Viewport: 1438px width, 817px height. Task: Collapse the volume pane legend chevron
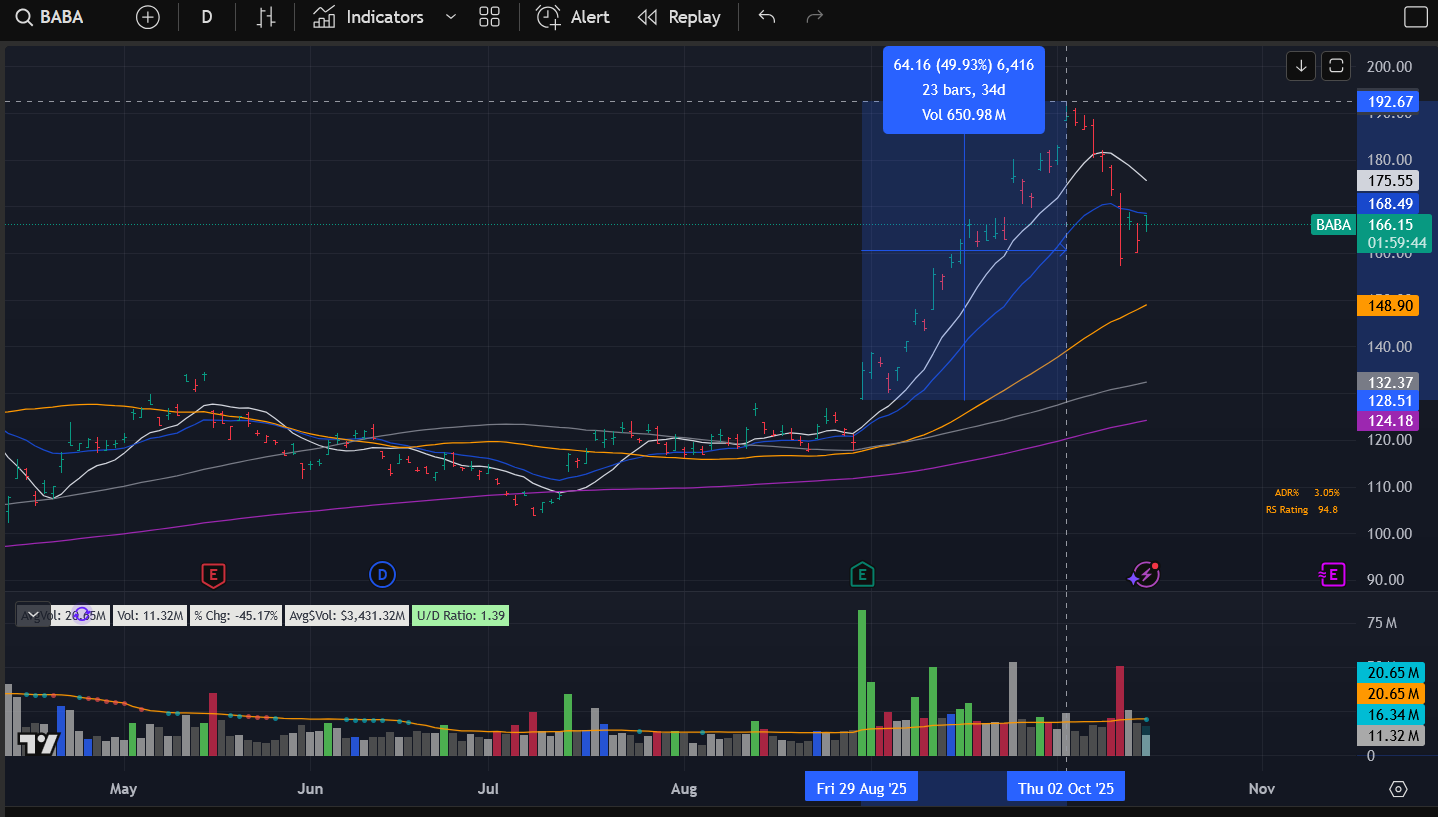coord(32,615)
